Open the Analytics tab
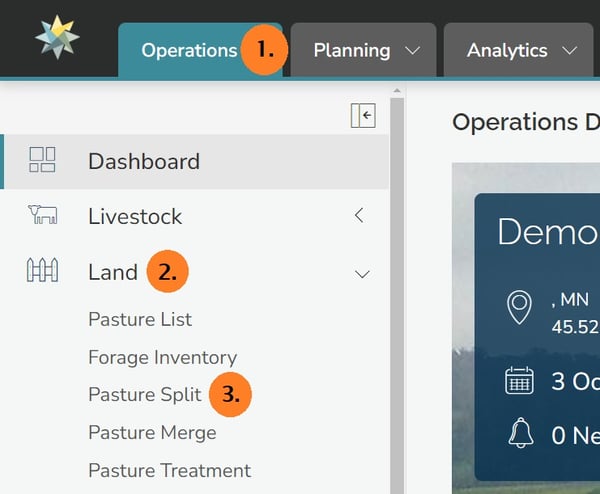The width and height of the screenshot is (600, 494). tap(507, 50)
